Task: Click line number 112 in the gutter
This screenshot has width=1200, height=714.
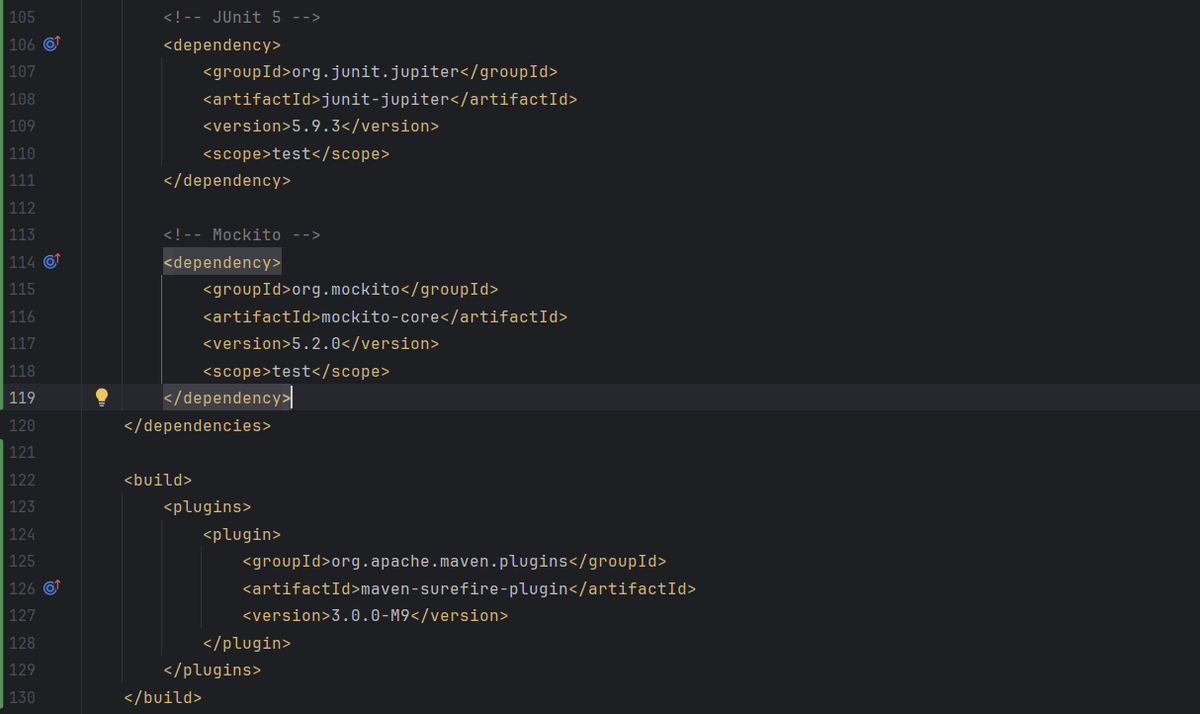Action: click(22, 208)
